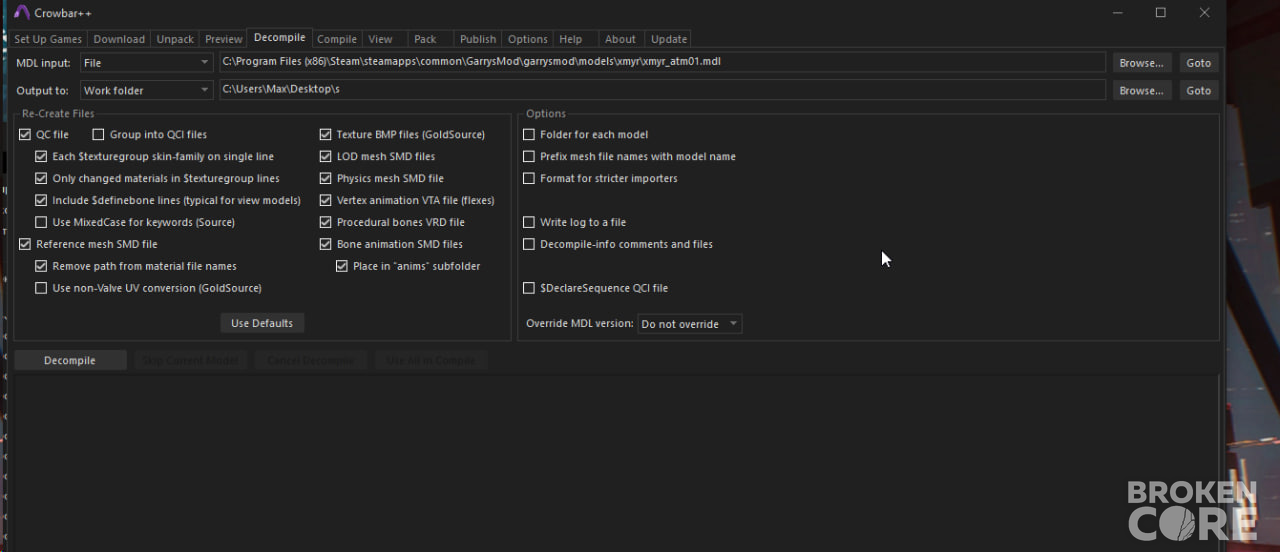Enable Use MixedCase for keywords
The width and height of the screenshot is (1280, 552).
click(x=41, y=222)
